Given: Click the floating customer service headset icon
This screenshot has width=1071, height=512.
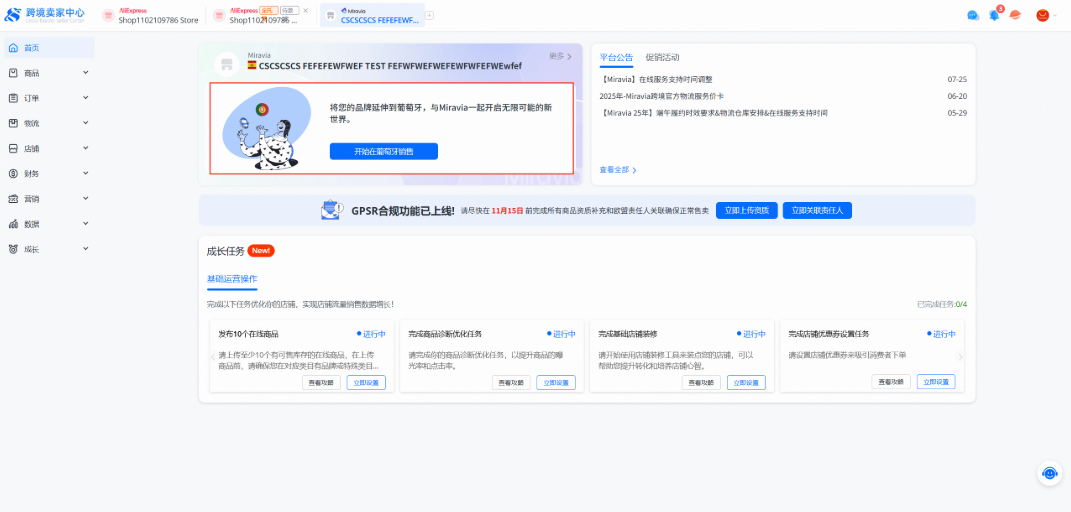Looking at the screenshot, I should pos(1049,474).
